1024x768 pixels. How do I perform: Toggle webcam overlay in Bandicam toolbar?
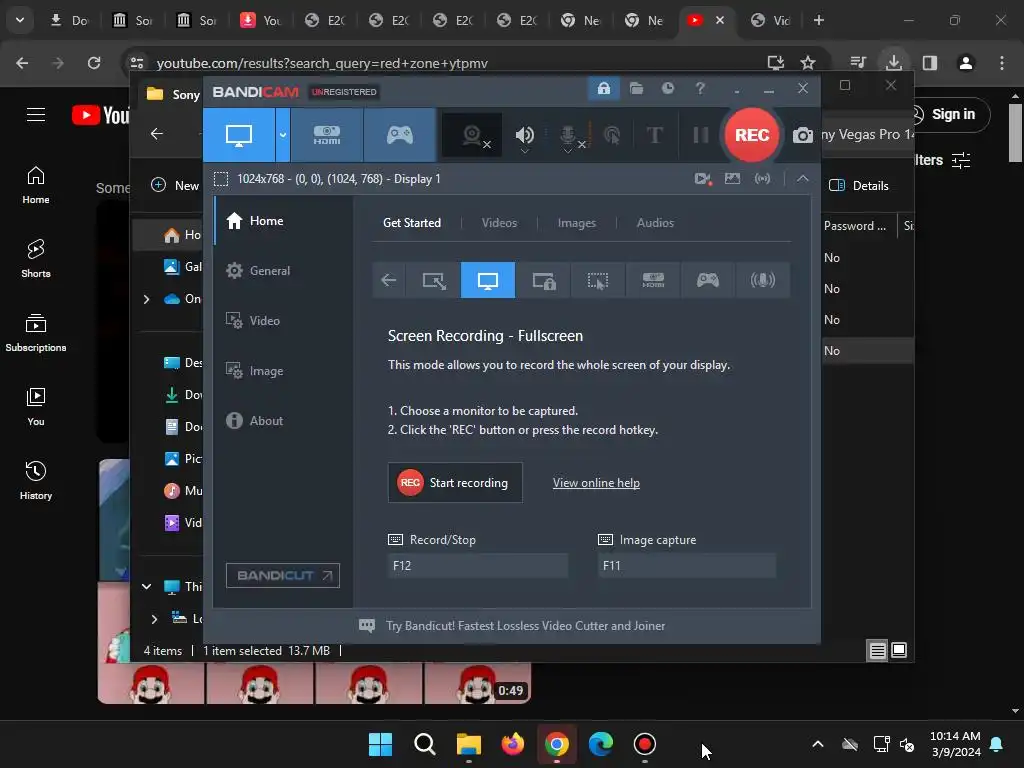(473, 136)
